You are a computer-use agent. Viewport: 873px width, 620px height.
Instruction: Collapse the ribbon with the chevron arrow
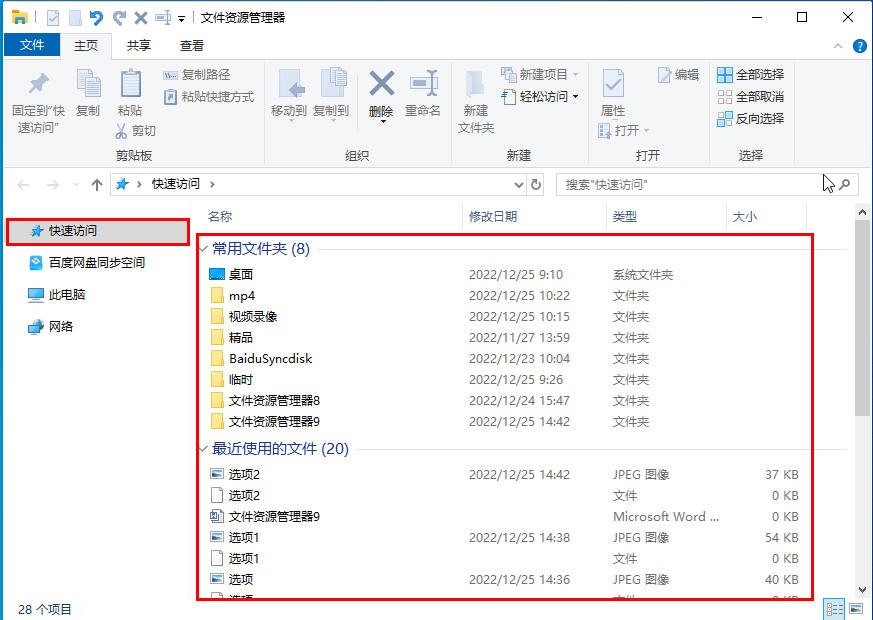coord(838,44)
